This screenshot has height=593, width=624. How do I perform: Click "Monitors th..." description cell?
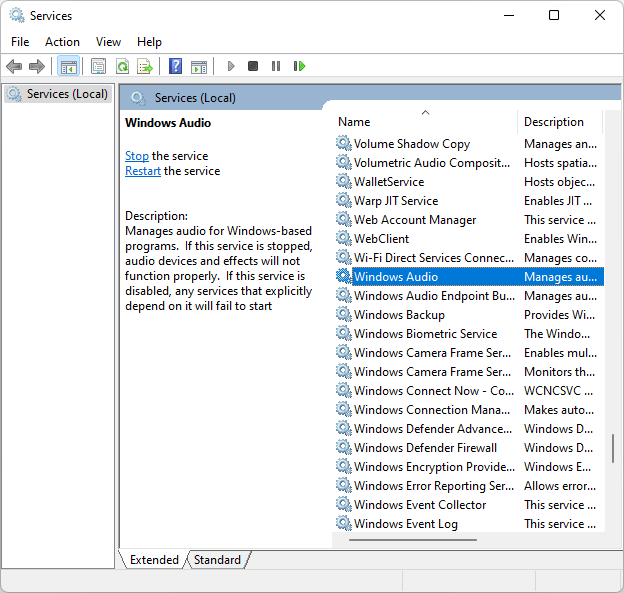click(x=560, y=372)
